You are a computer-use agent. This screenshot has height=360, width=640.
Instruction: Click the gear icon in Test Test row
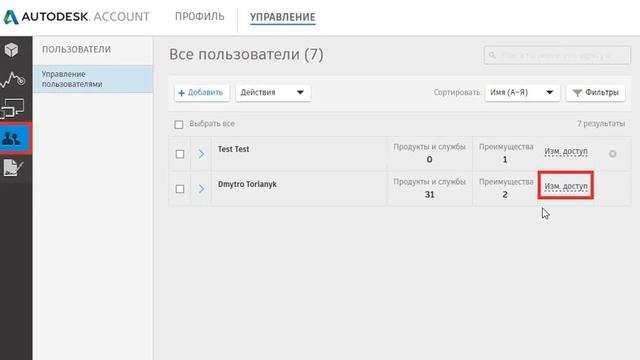click(x=612, y=154)
